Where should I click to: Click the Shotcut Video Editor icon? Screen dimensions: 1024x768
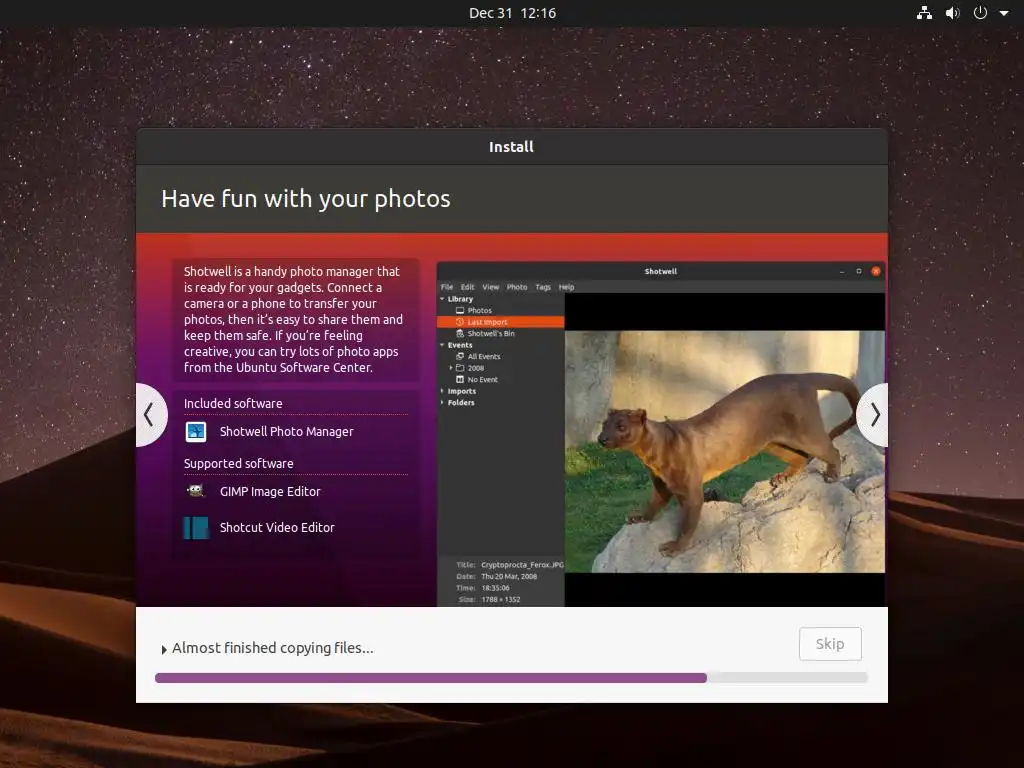click(x=196, y=528)
